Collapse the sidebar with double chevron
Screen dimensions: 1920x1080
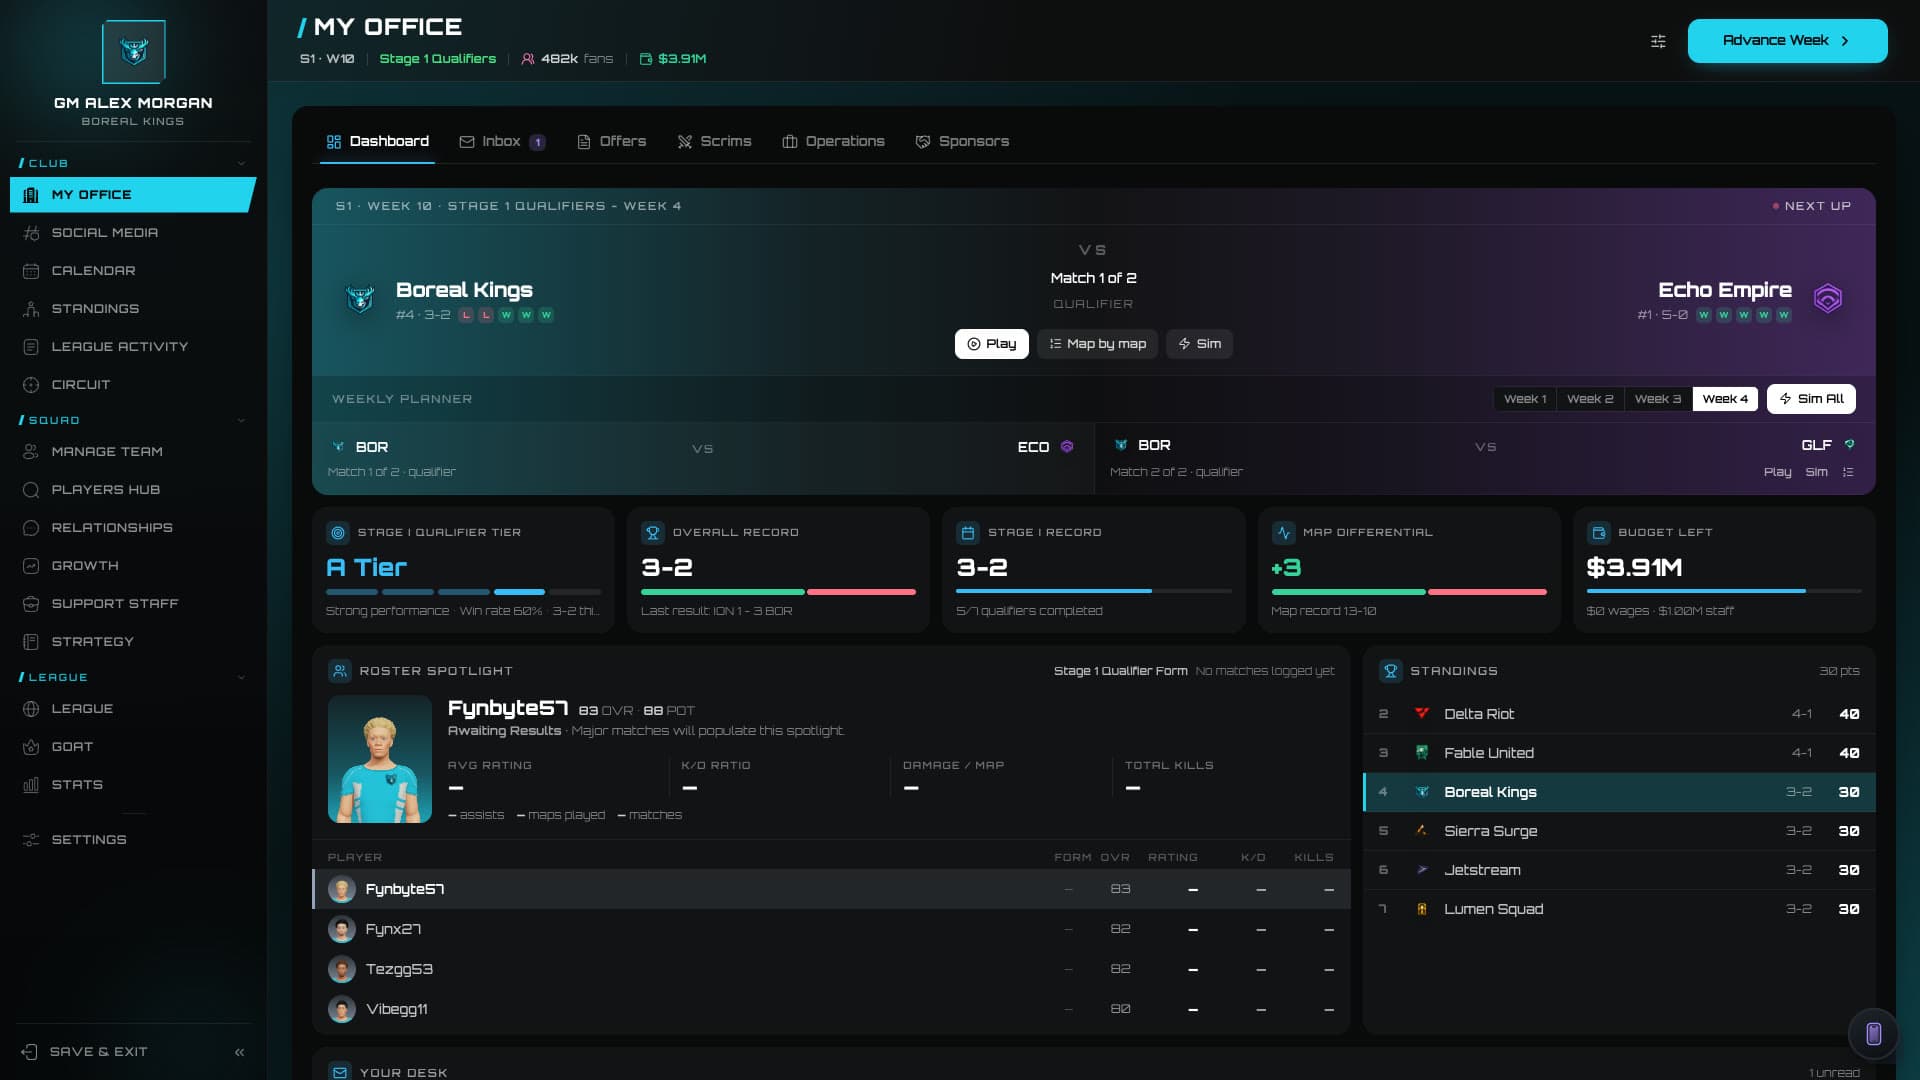click(239, 1052)
